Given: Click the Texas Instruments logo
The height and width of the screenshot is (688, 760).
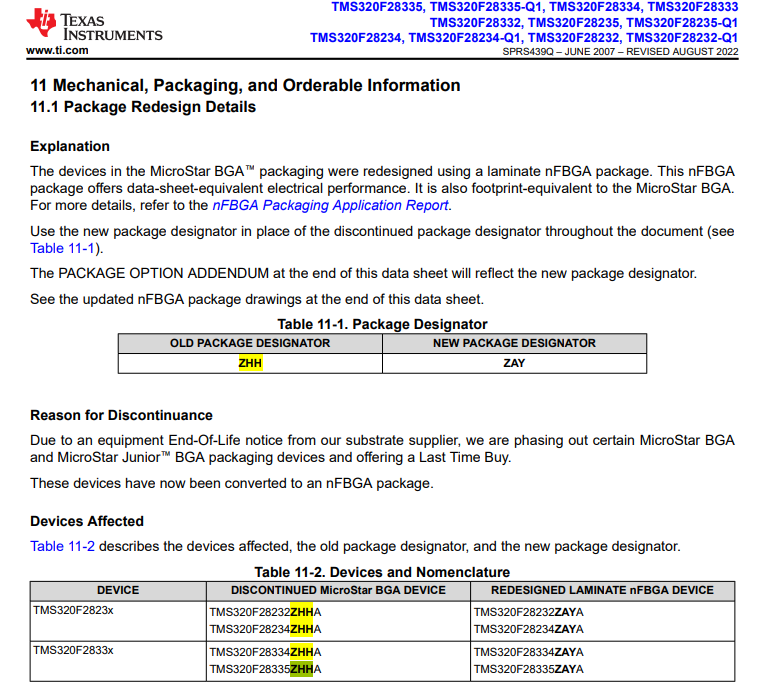Looking at the screenshot, I should 95,24.
